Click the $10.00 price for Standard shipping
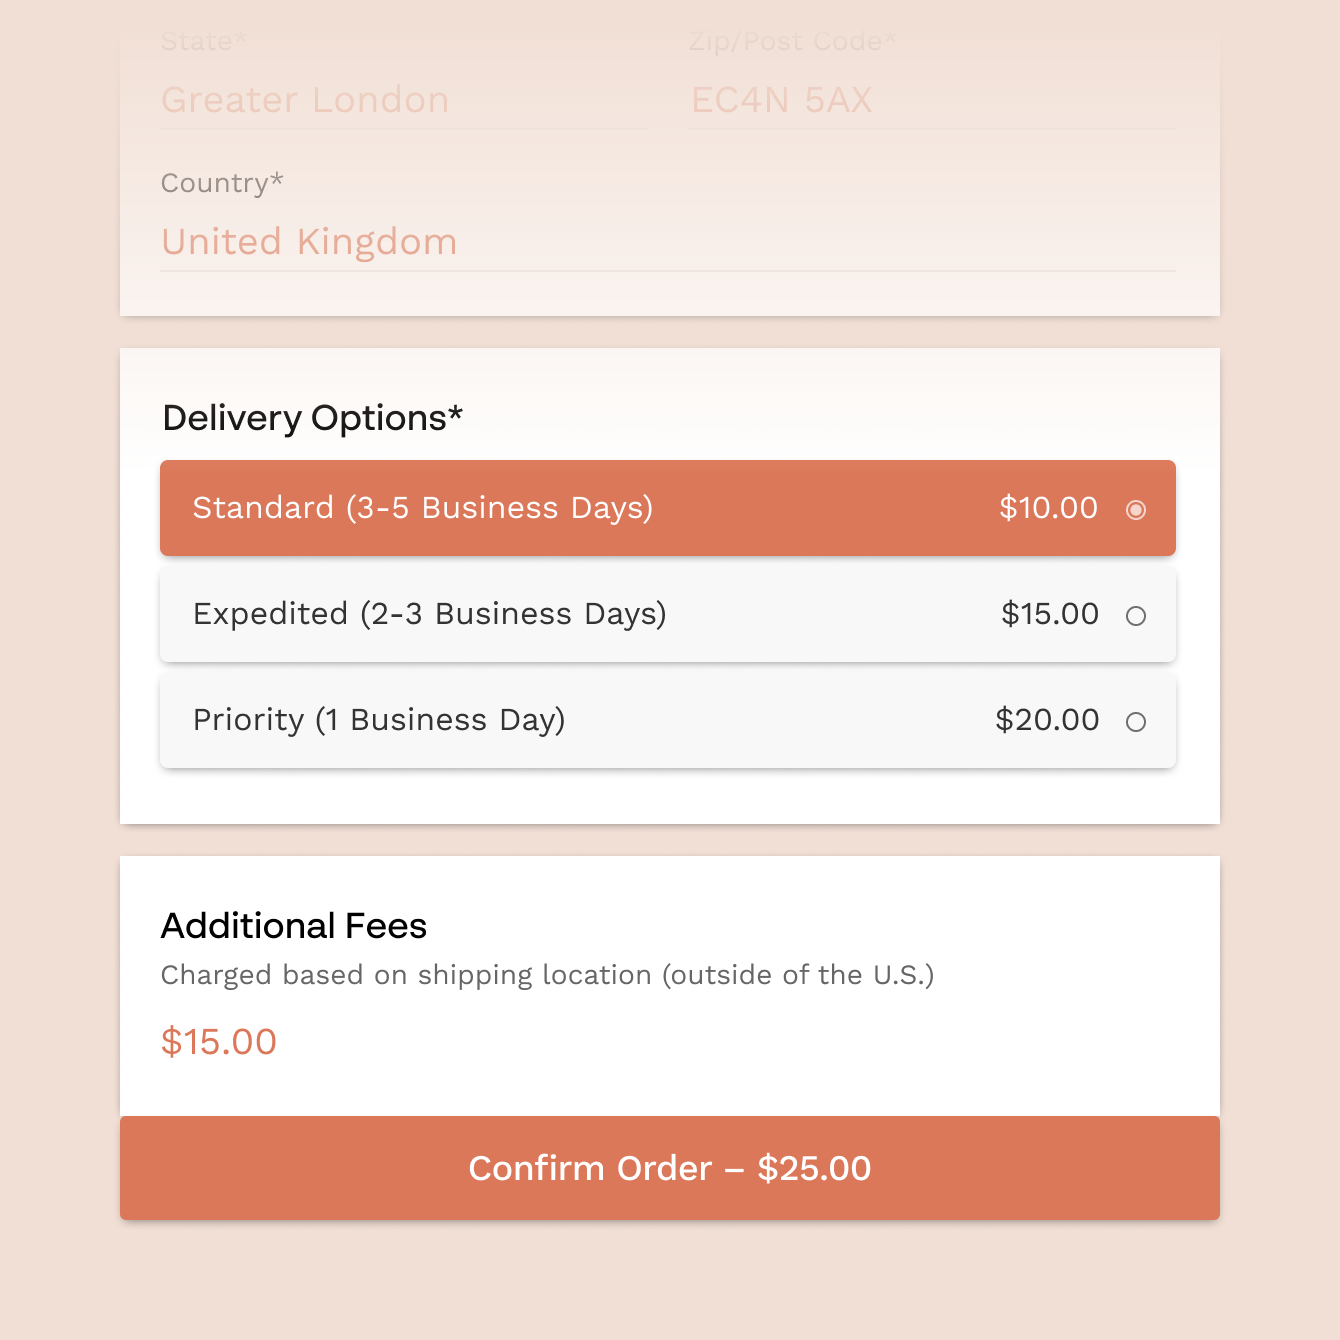 (1048, 508)
